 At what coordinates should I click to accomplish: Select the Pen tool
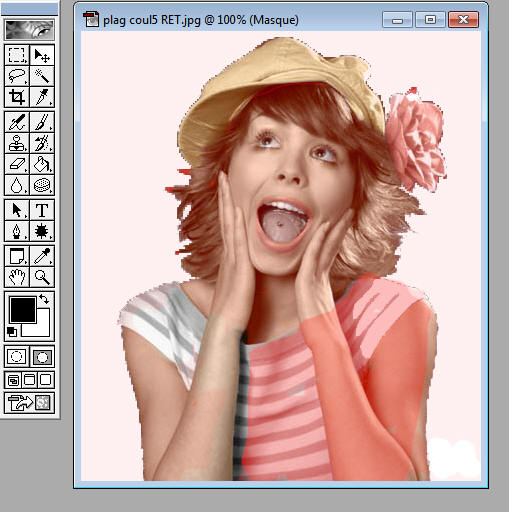[x=17, y=231]
